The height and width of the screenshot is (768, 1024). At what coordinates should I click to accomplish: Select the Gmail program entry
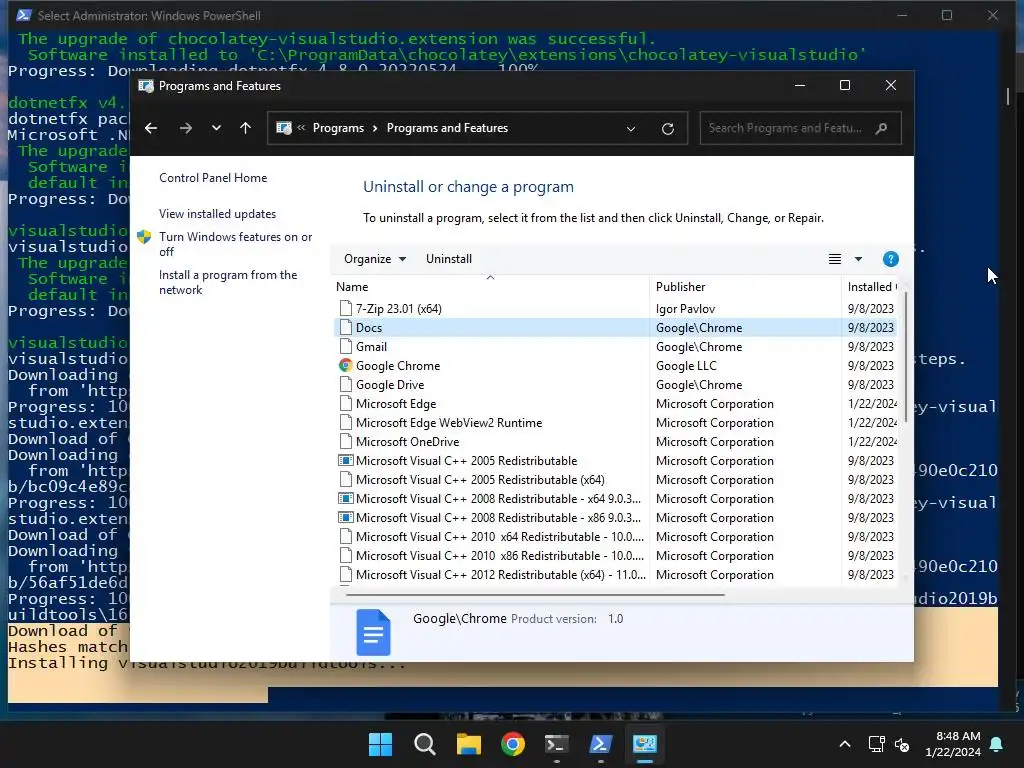point(371,347)
